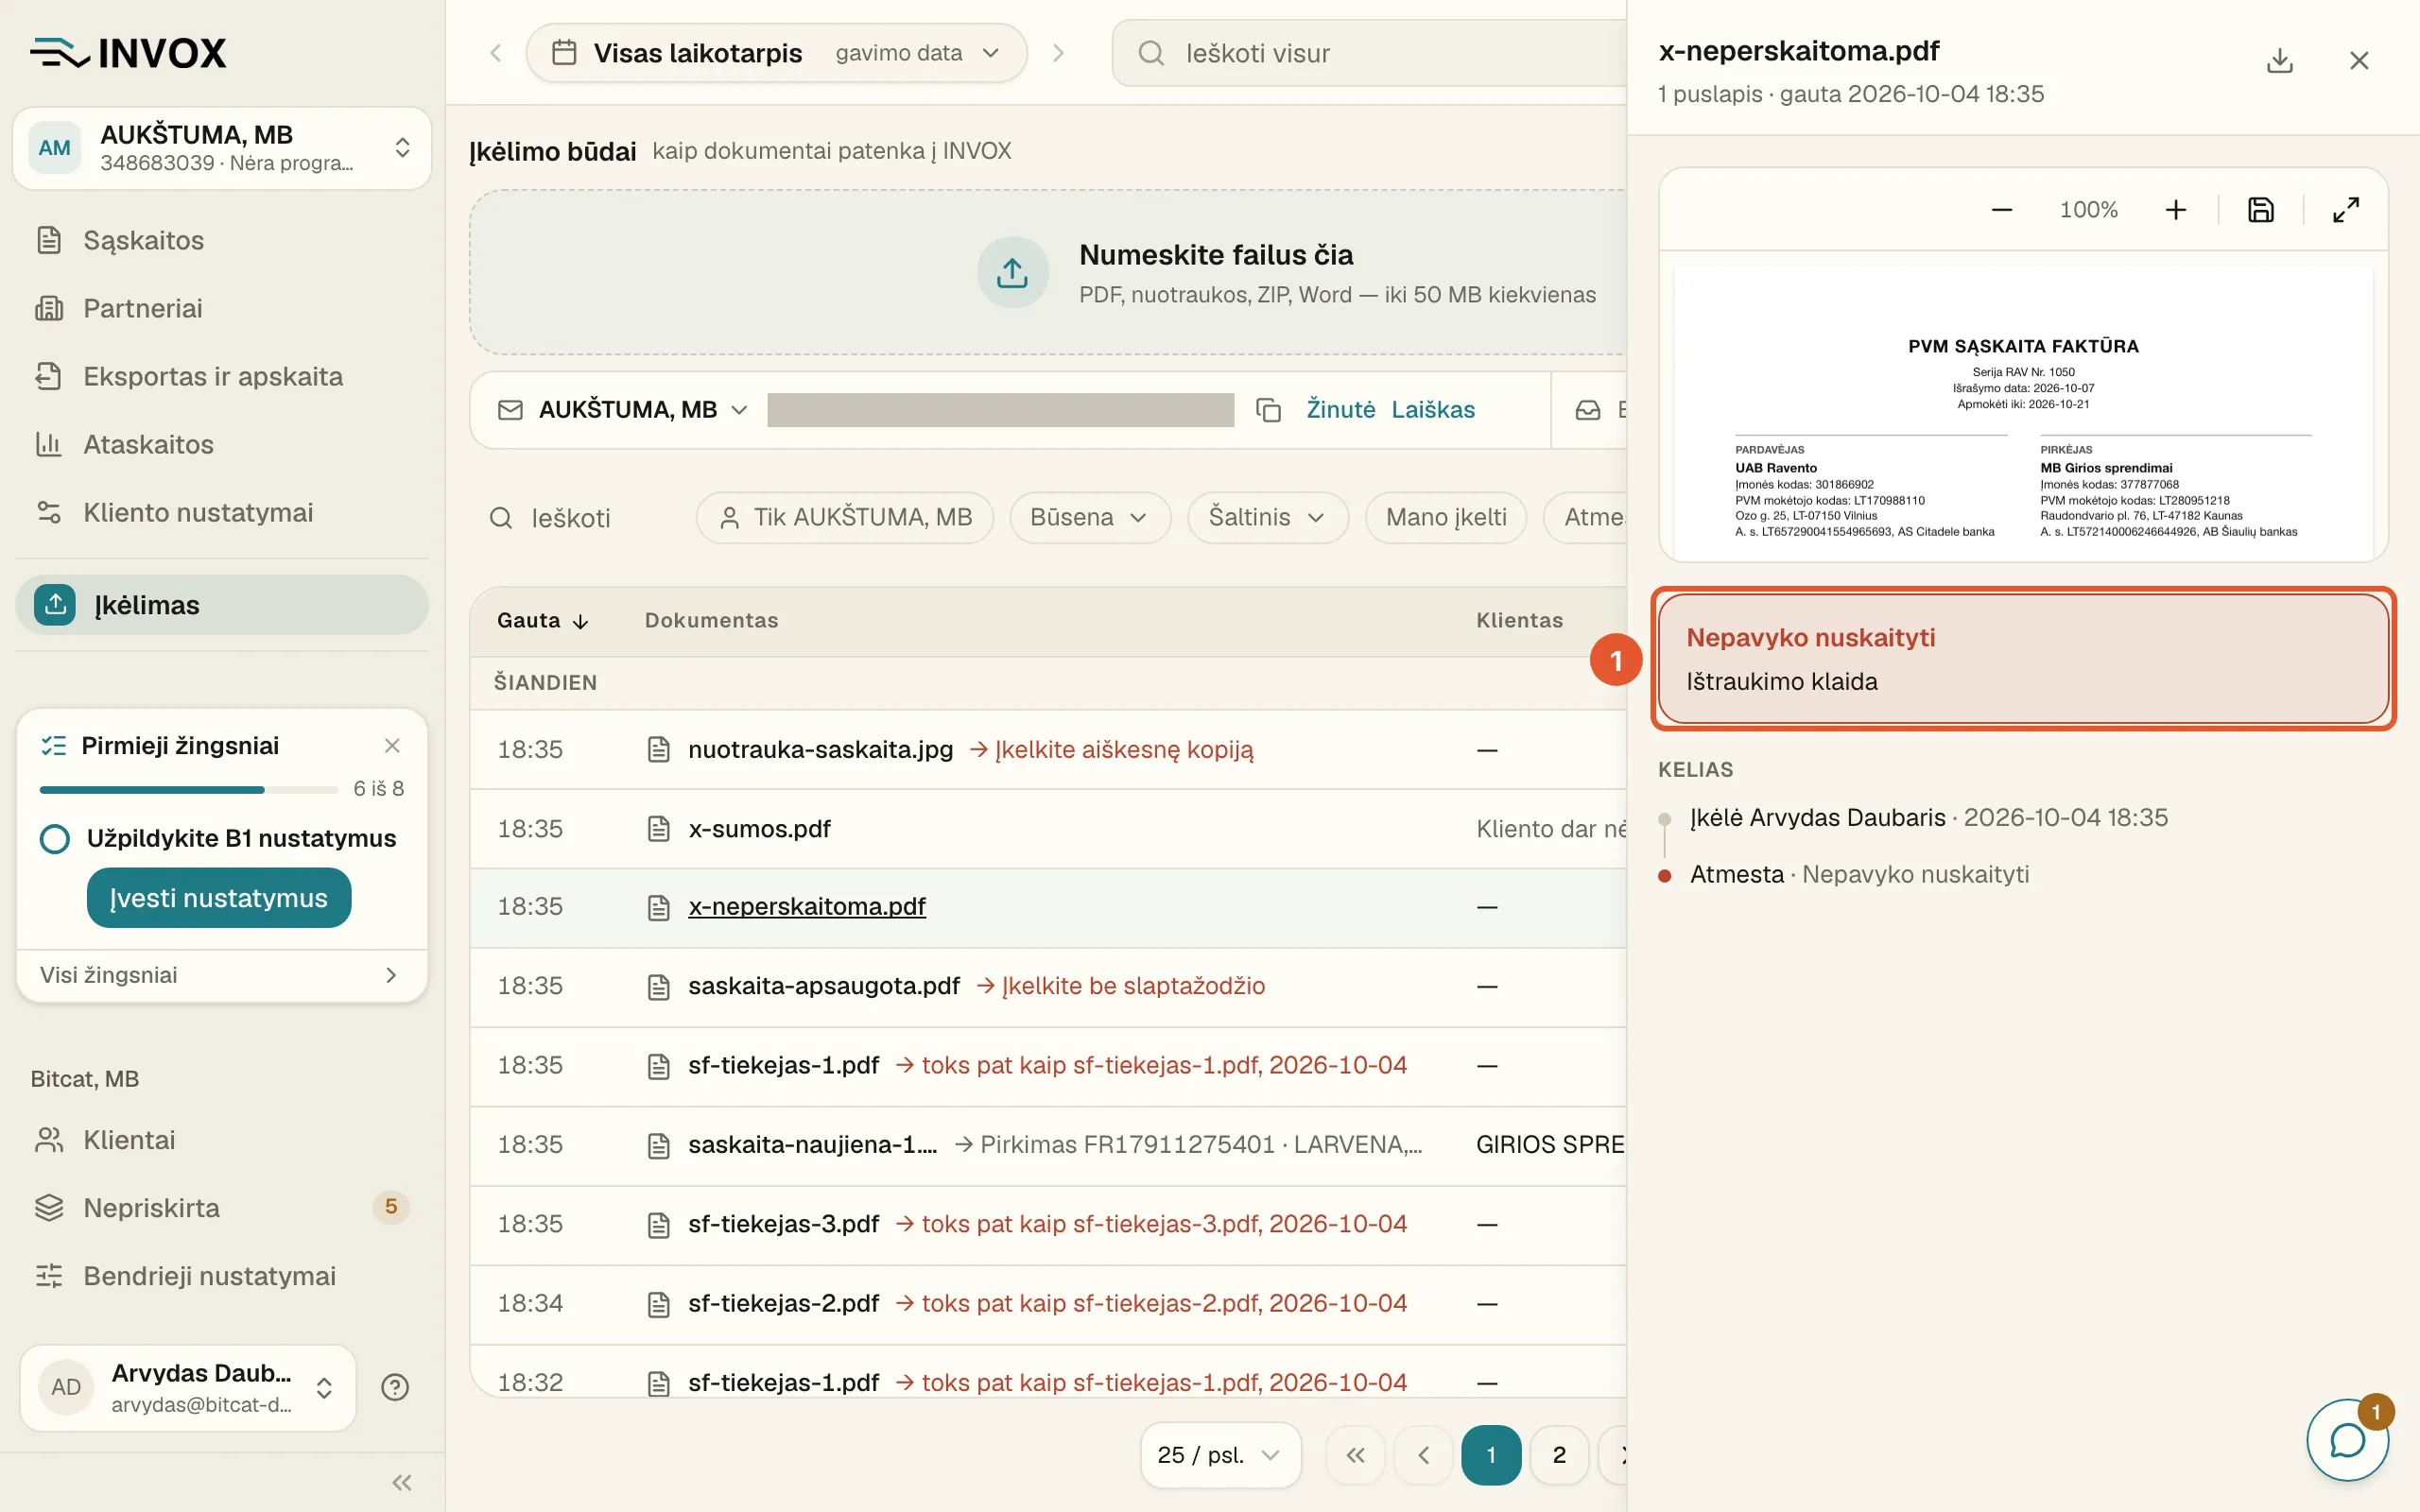
Task: Toggle the Tik AUKŠTUMA, MB filter
Action: [x=845, y=517]
